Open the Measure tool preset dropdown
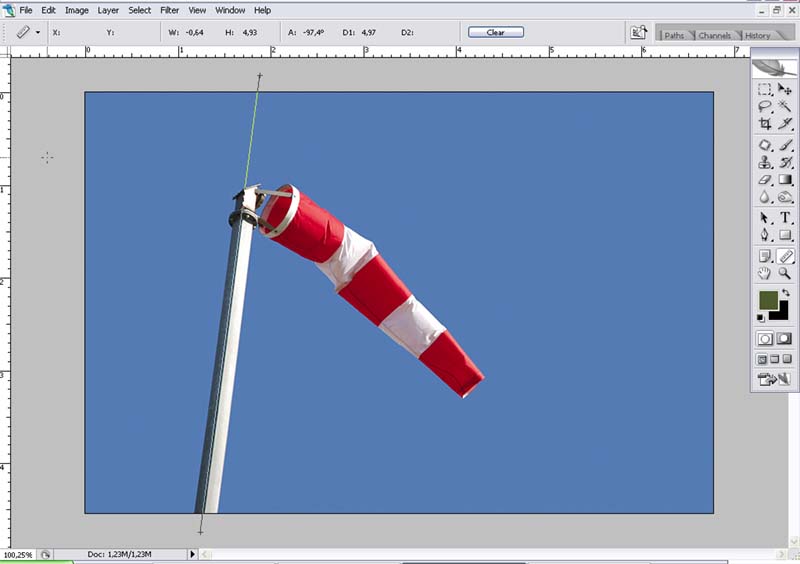The height and width of the screenshot is (564, 800). point(38,33)
